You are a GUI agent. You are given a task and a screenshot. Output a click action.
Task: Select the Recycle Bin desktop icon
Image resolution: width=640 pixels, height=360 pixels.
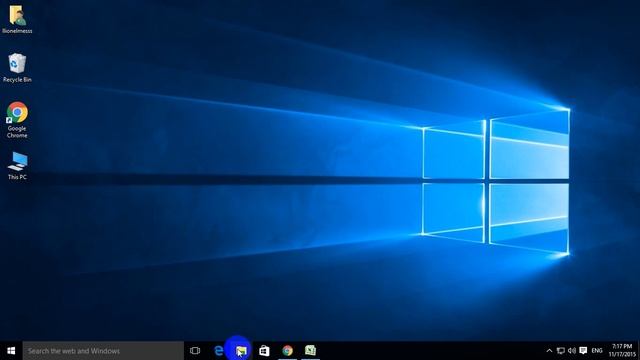point(17,68)
